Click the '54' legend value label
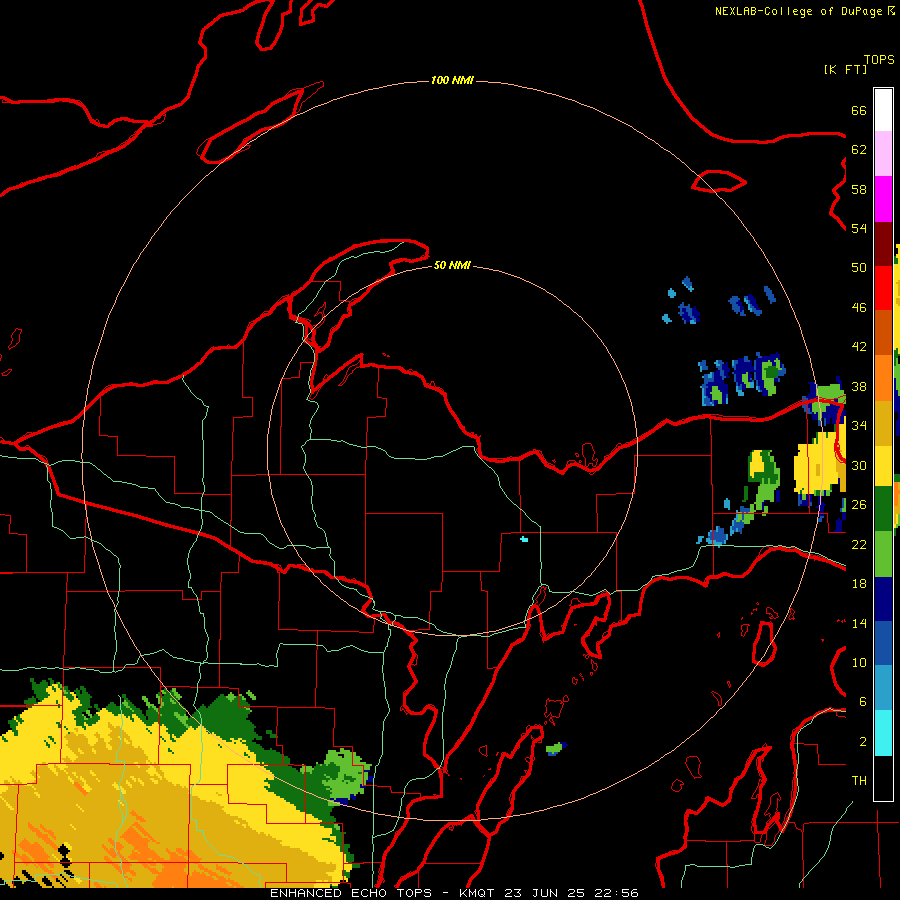Image resolution: width=900 pixels, height=900 pixels. coord(859,228)
